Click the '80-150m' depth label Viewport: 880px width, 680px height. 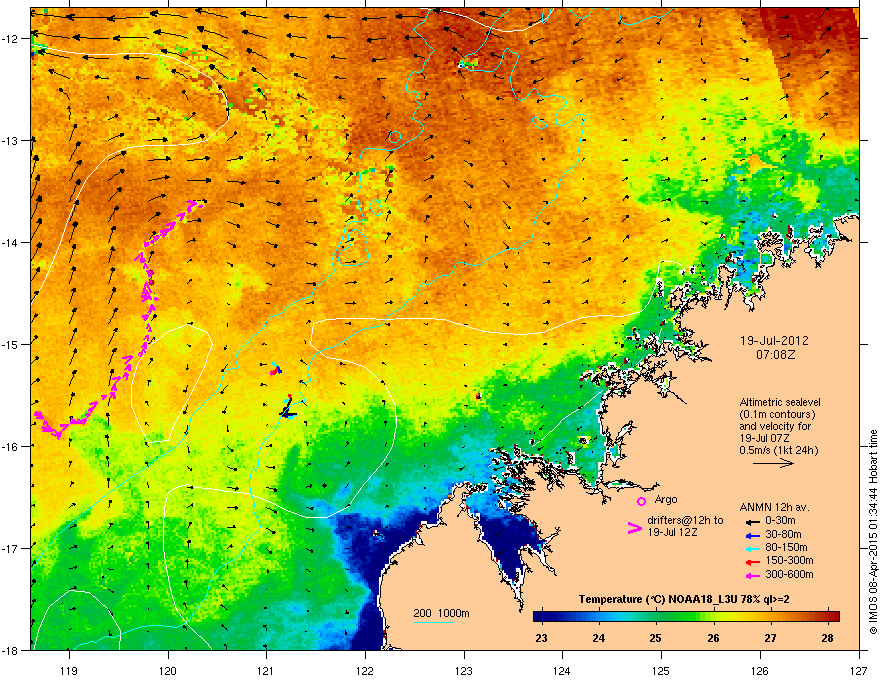[786, 547]
